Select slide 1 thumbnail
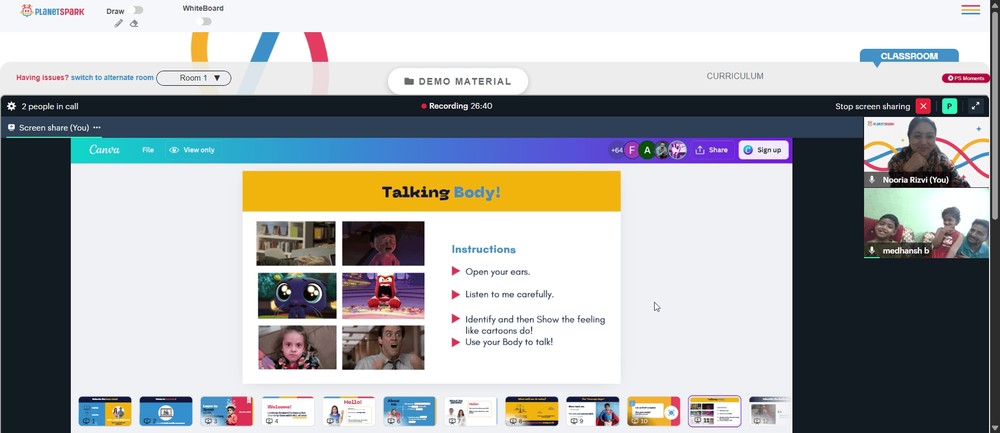This screenshot has width=1000, height=433. click(x=105, y=411)
